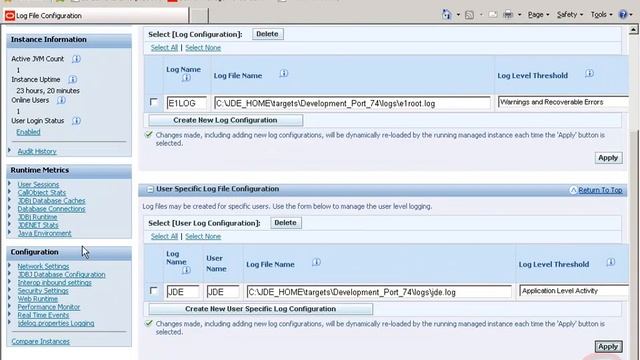Open Web Runtime link
640x360 pixels.
pyautogui.click(x=38, y=299)
